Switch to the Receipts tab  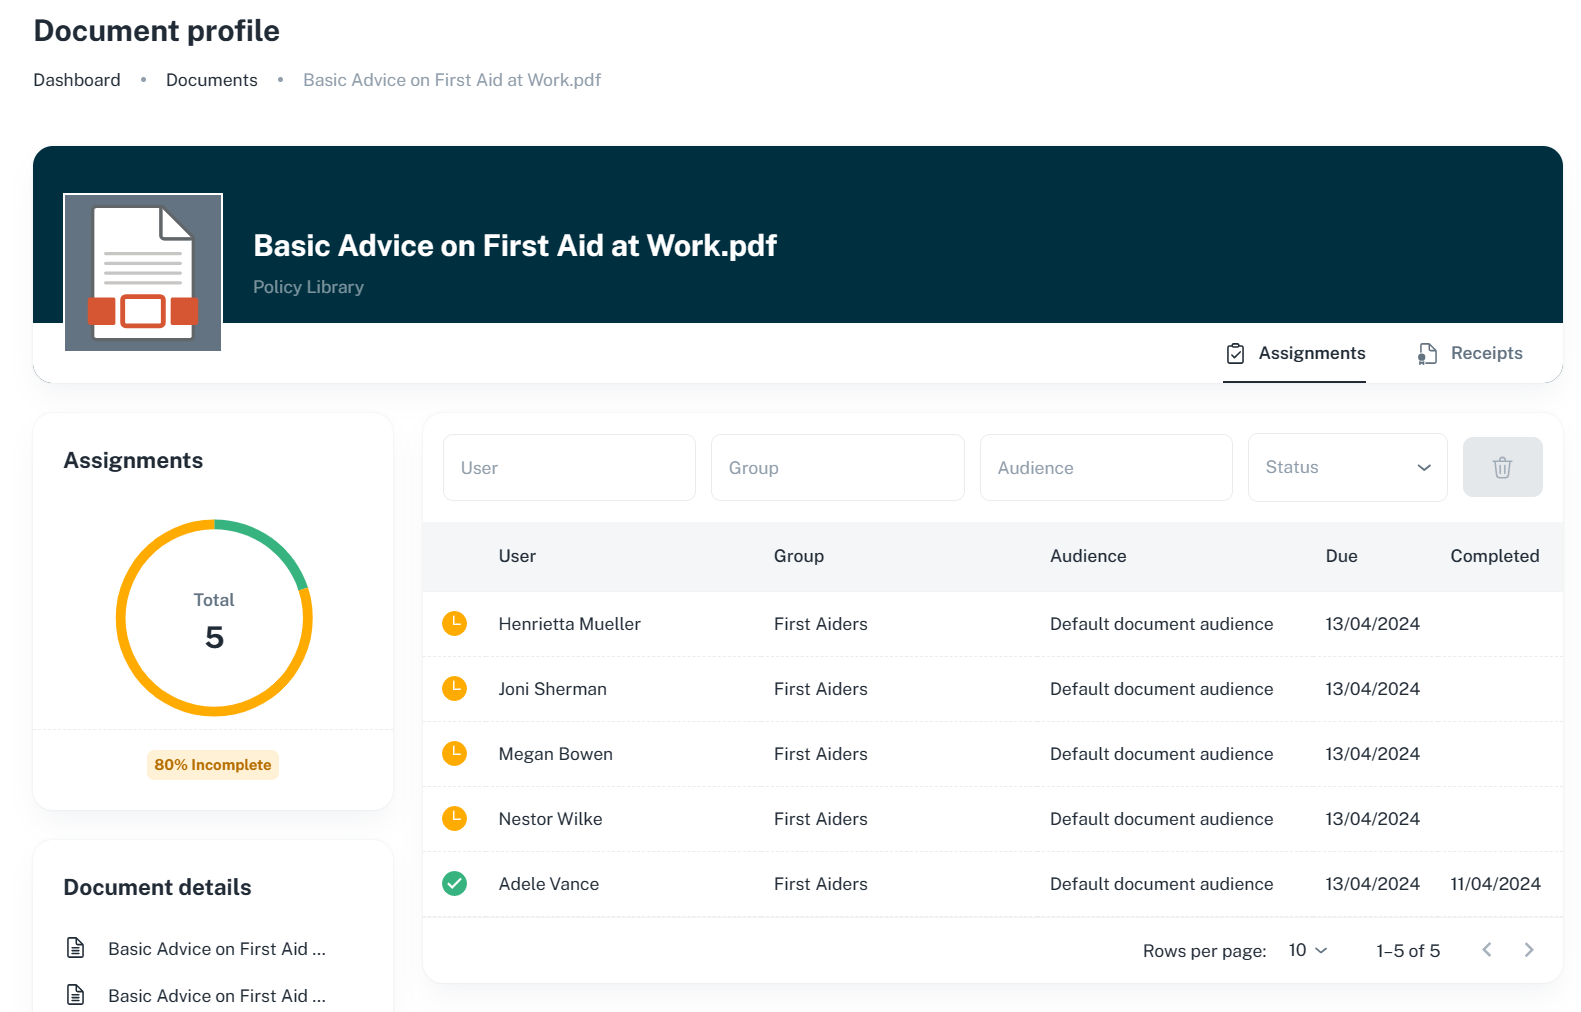[x=1470, y=353]
